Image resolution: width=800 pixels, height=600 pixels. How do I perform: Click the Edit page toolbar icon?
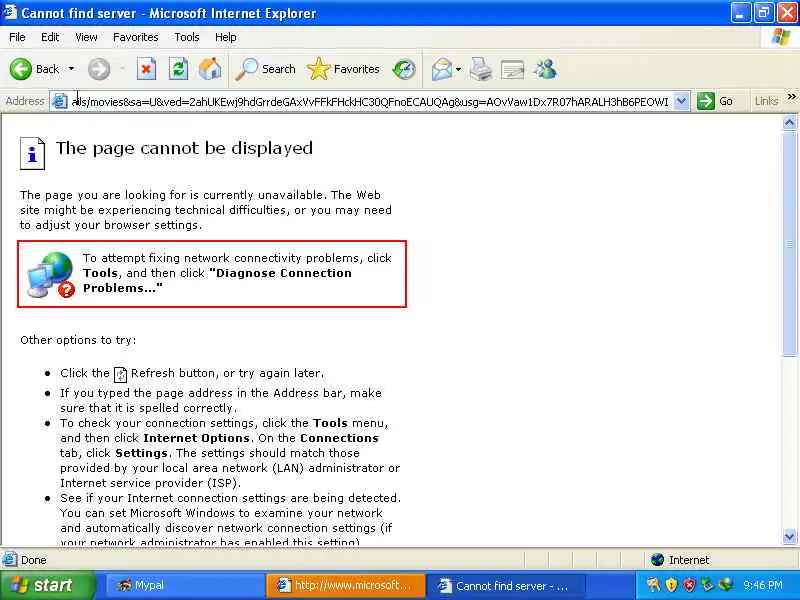pos(512,69)
